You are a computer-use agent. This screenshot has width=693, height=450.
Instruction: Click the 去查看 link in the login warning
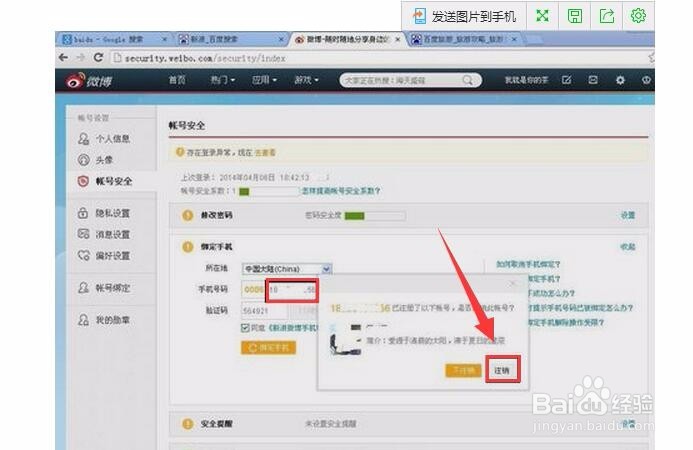pos(265,153)
